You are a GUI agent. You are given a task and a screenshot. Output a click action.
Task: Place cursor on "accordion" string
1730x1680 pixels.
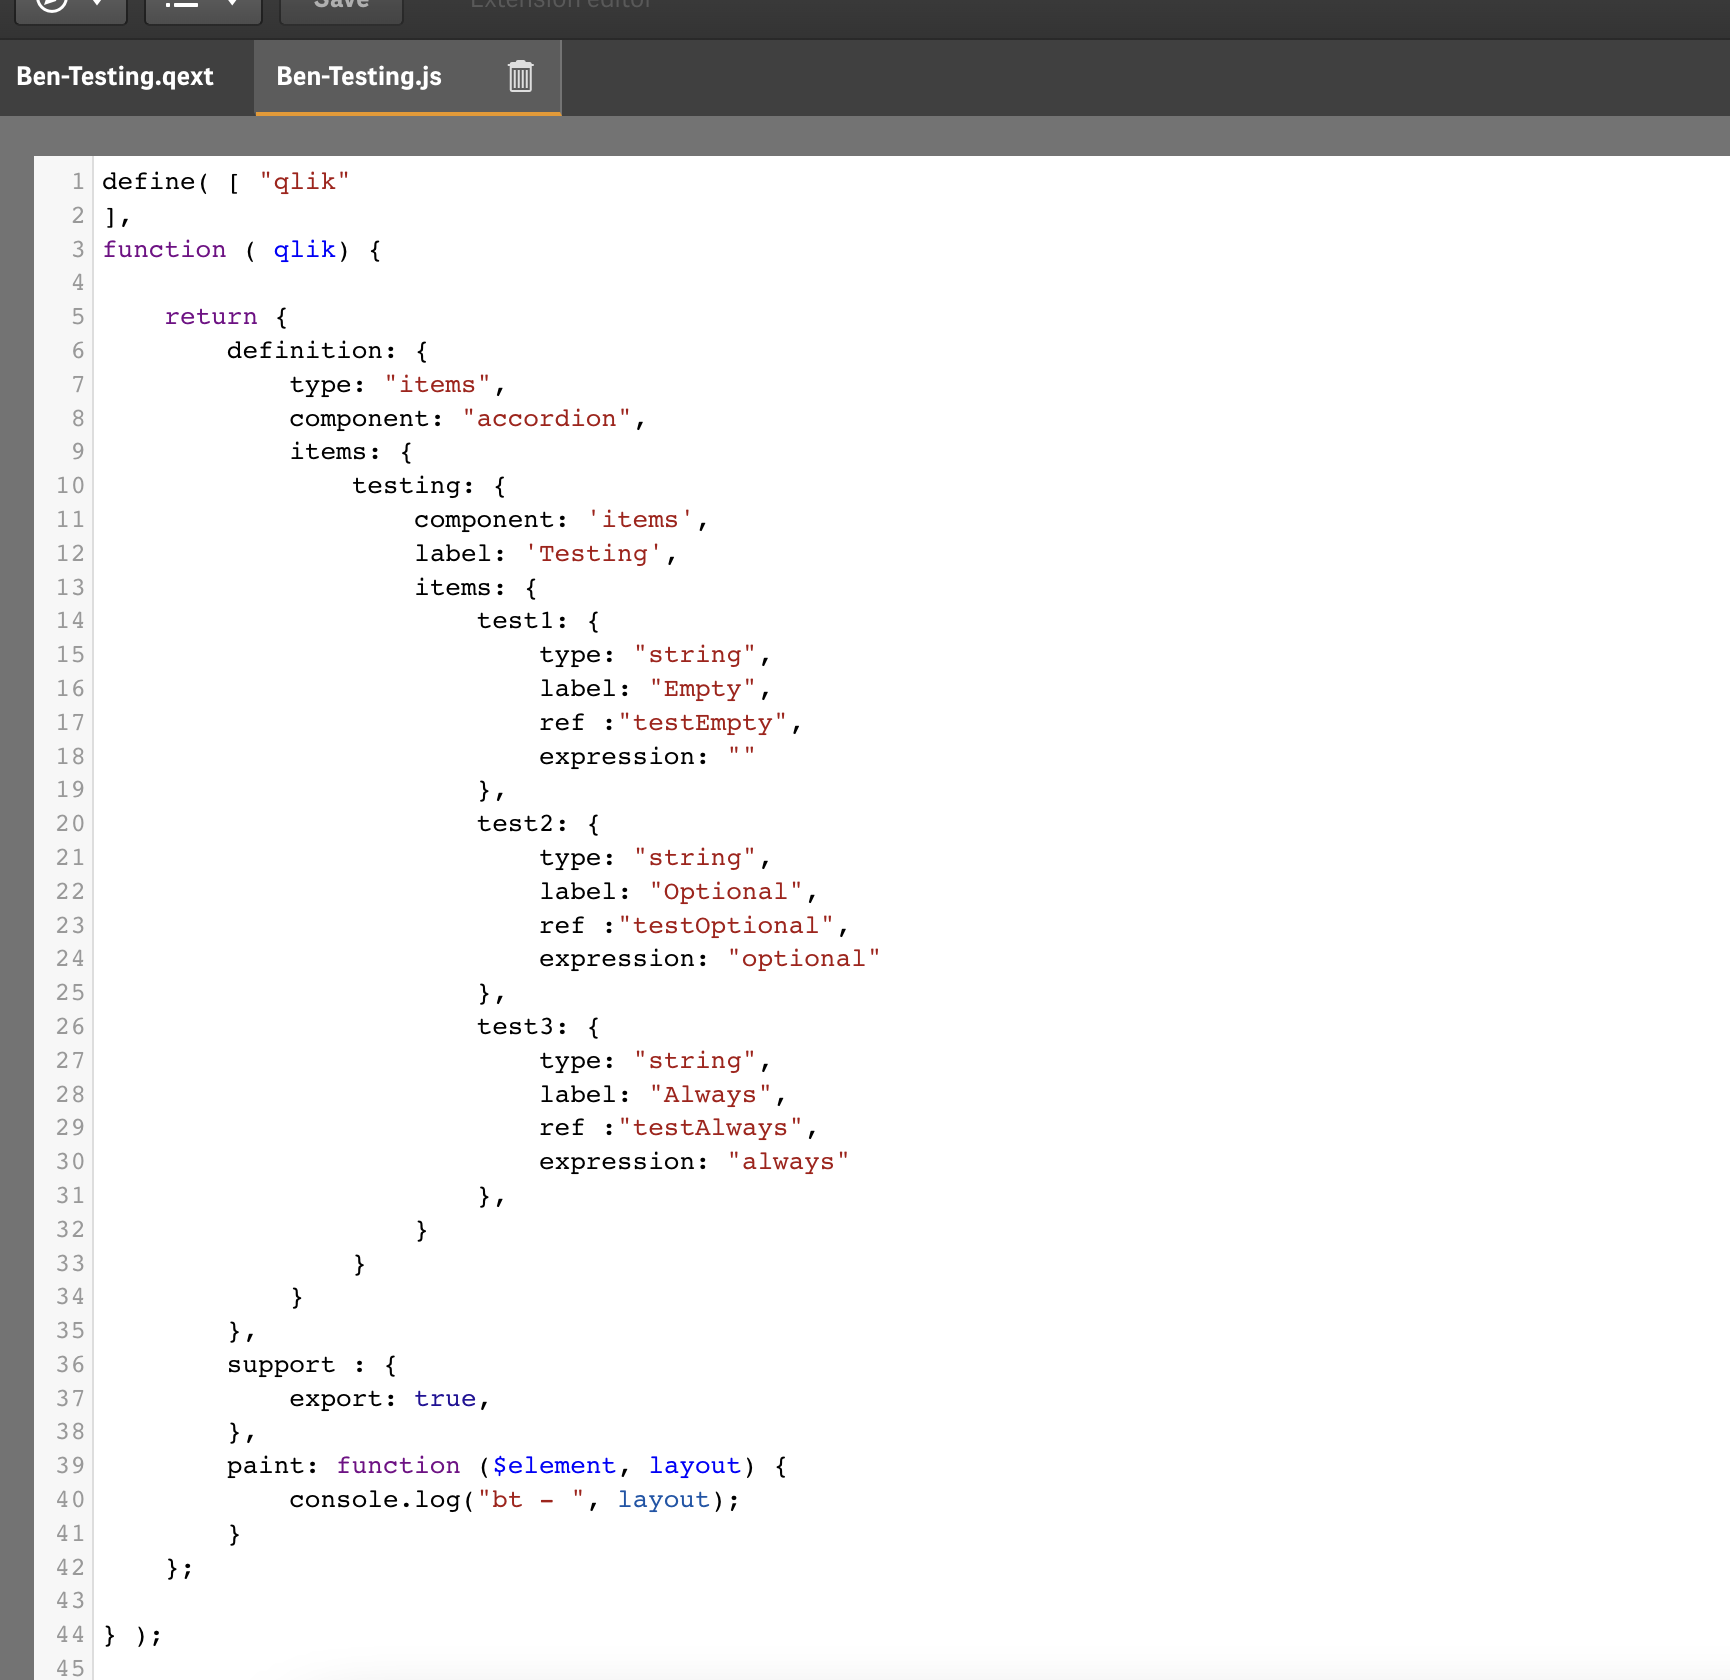[x=546, y=419]
